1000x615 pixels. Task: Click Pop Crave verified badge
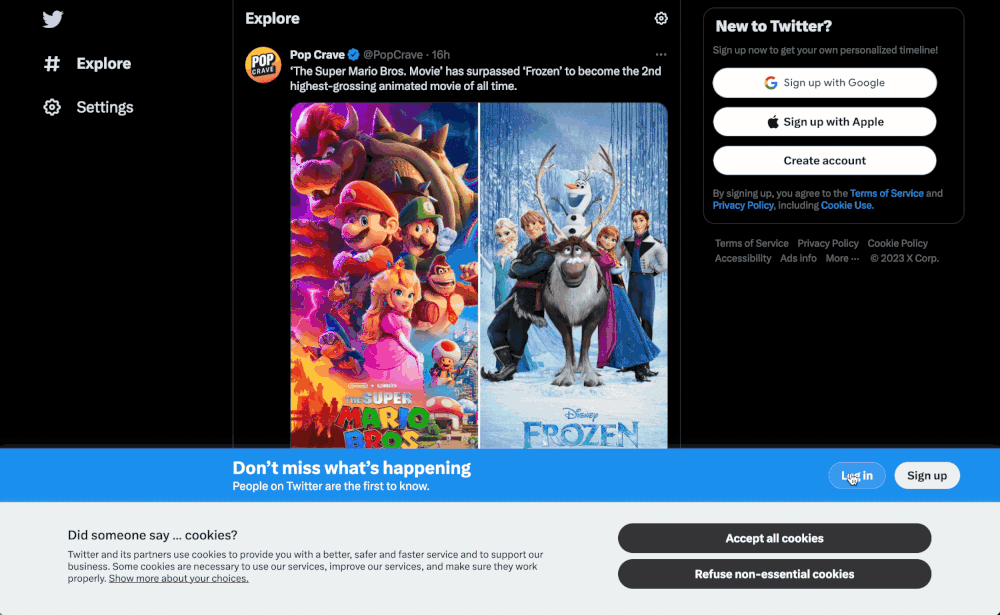(x=353, y=55)
